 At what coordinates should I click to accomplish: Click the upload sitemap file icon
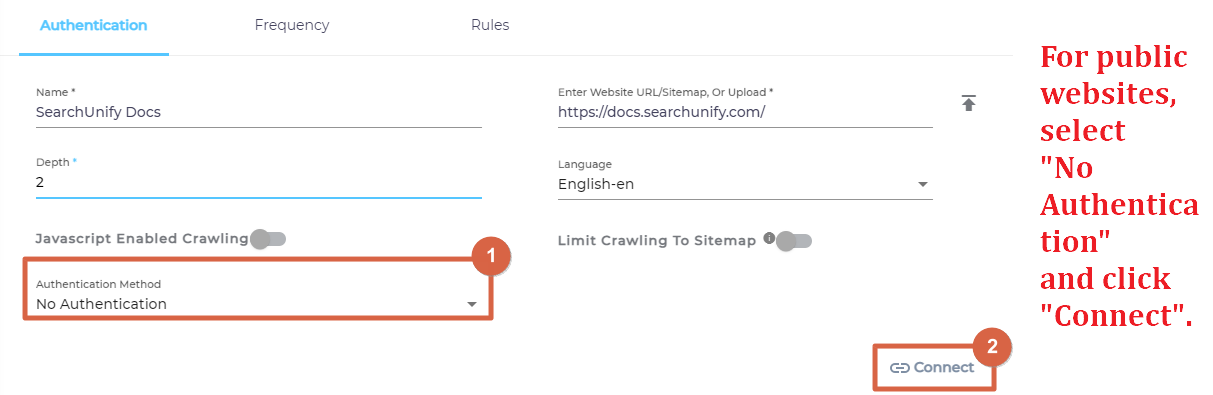[968, 103]
